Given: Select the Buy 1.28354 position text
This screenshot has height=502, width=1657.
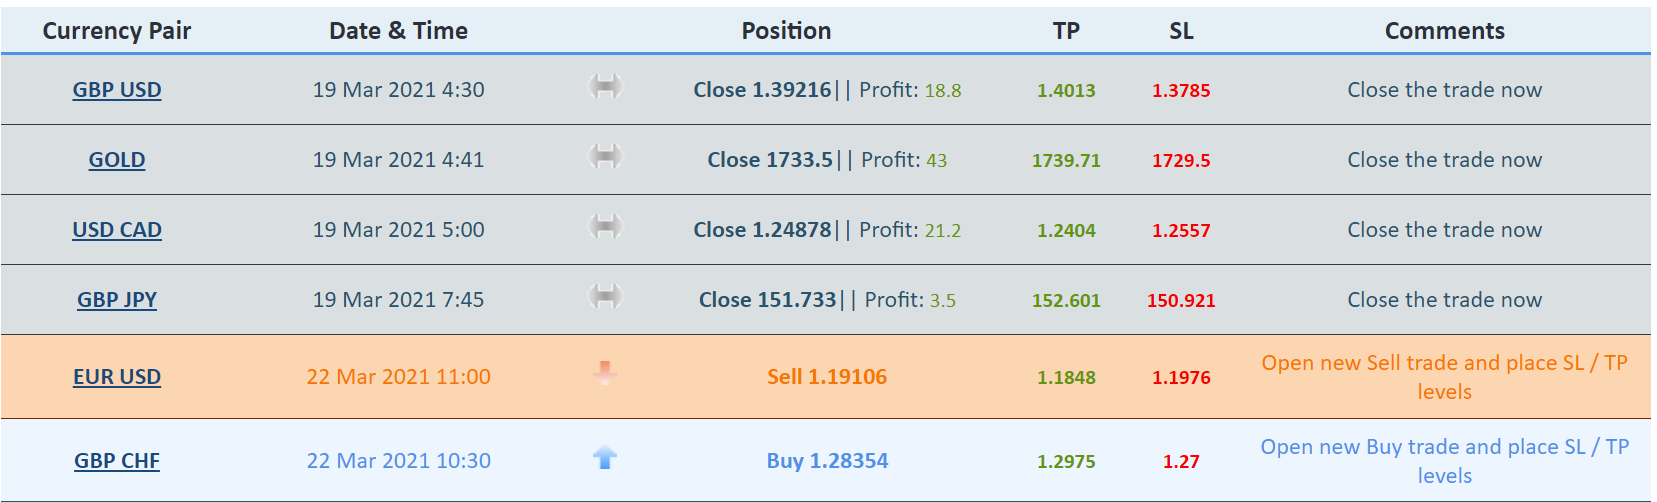Looking at the screenshot, I should click(x=827, y=461).
